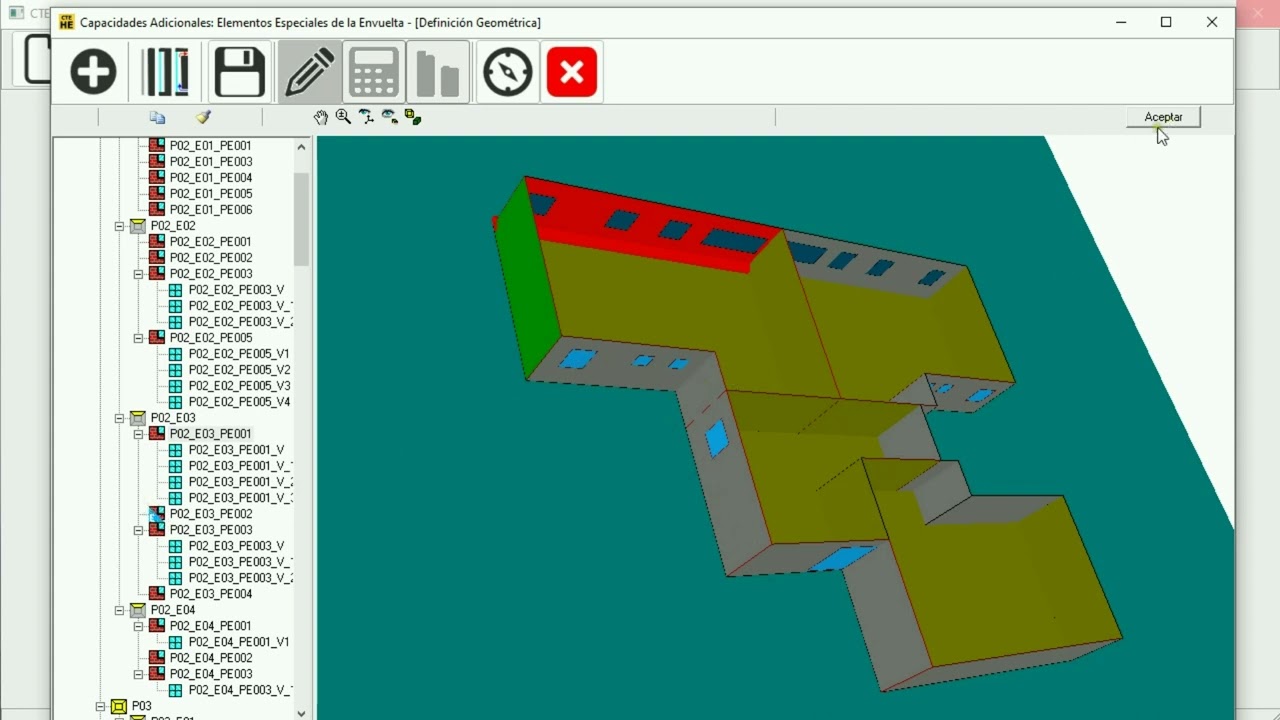Close the Capacidades Adicionales window

[1212, 22]
